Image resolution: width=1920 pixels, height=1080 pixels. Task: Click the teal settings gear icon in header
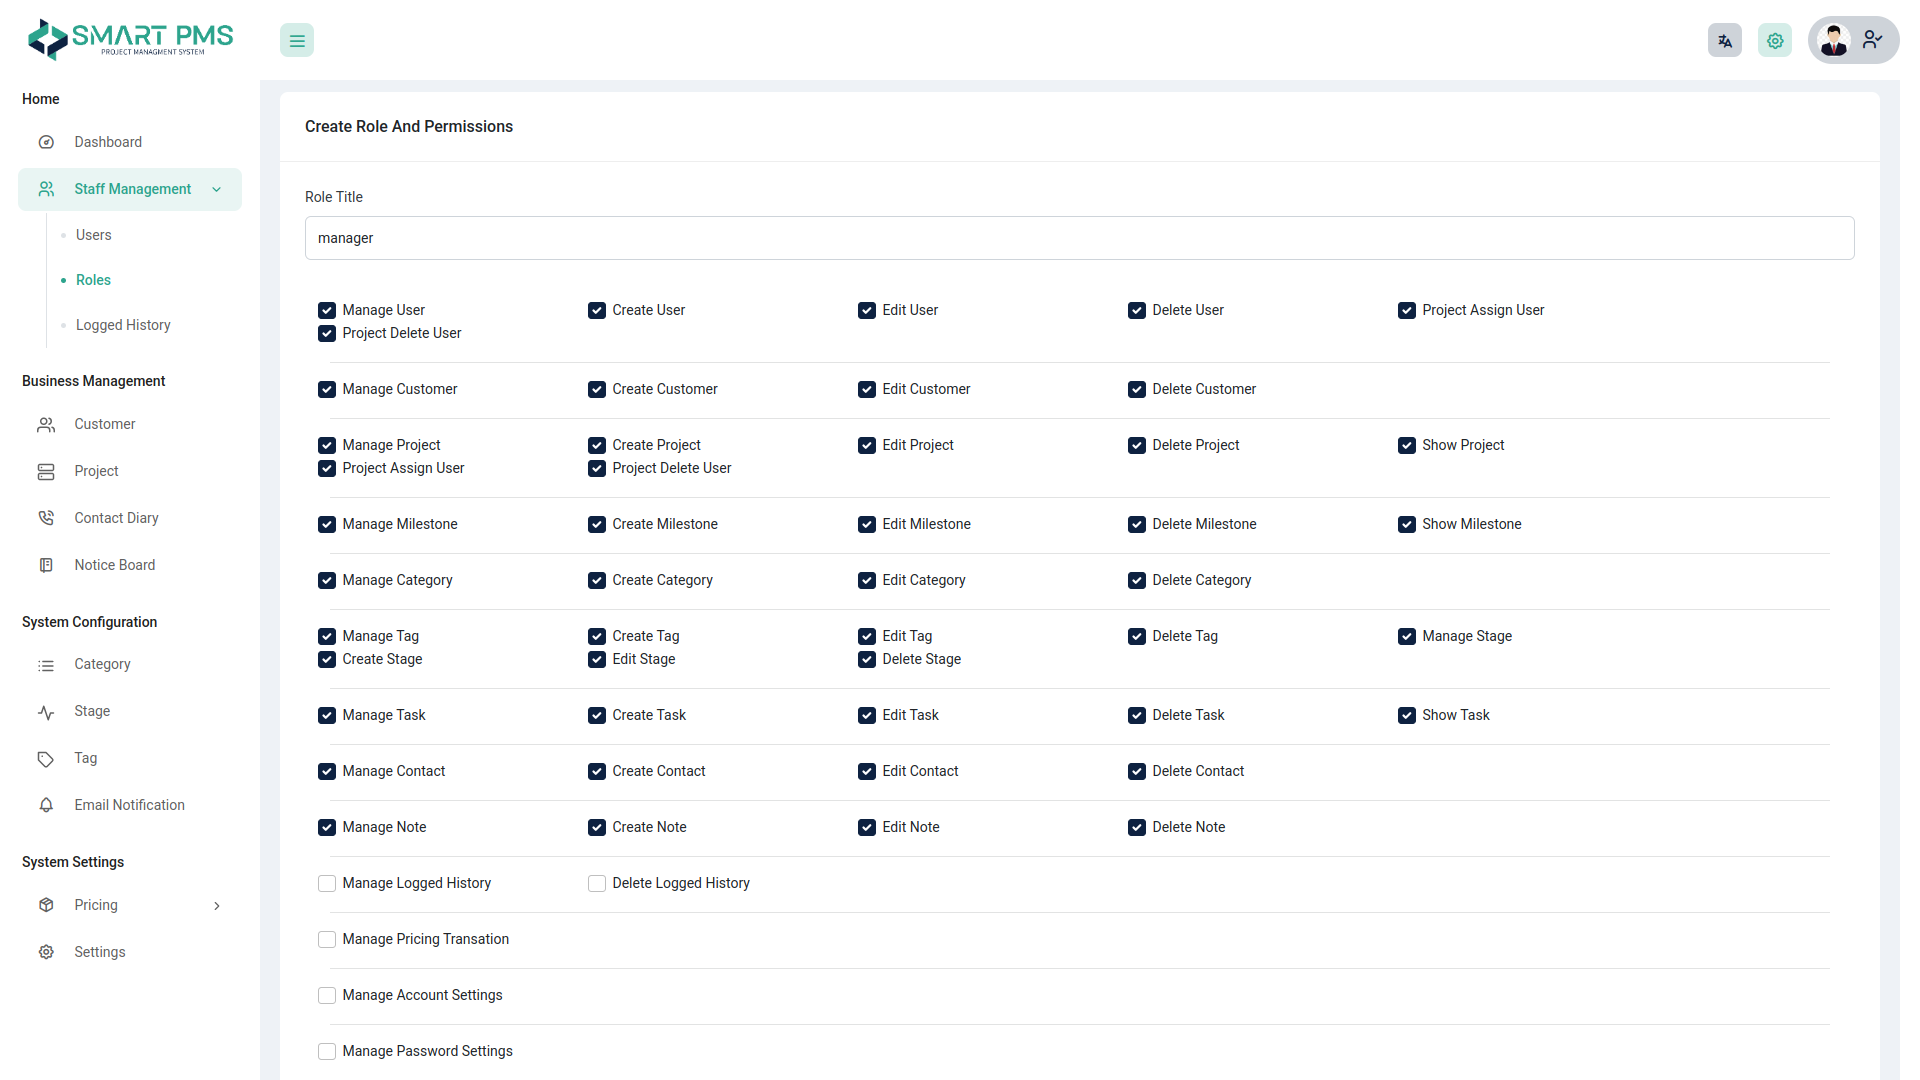[1775, 41]
